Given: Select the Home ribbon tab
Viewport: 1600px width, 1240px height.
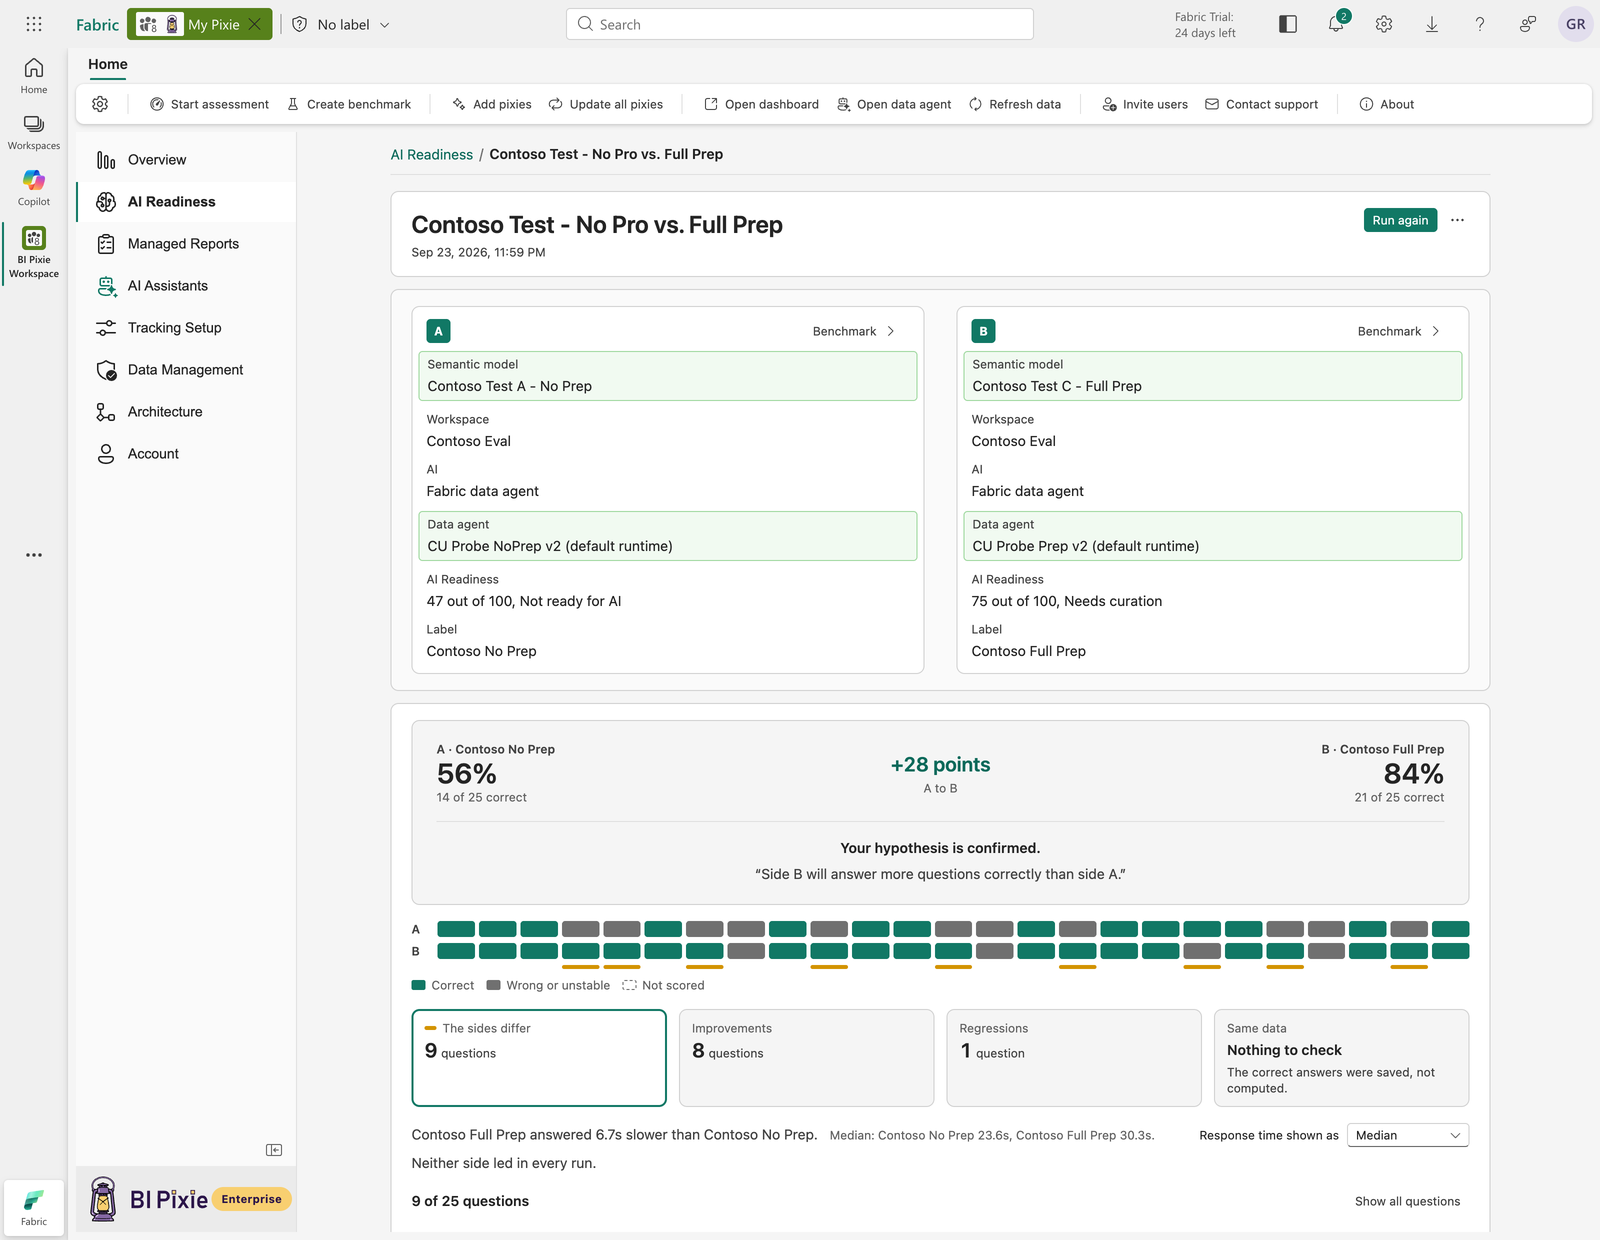Looking at the screenshot, I should (108, 64).
